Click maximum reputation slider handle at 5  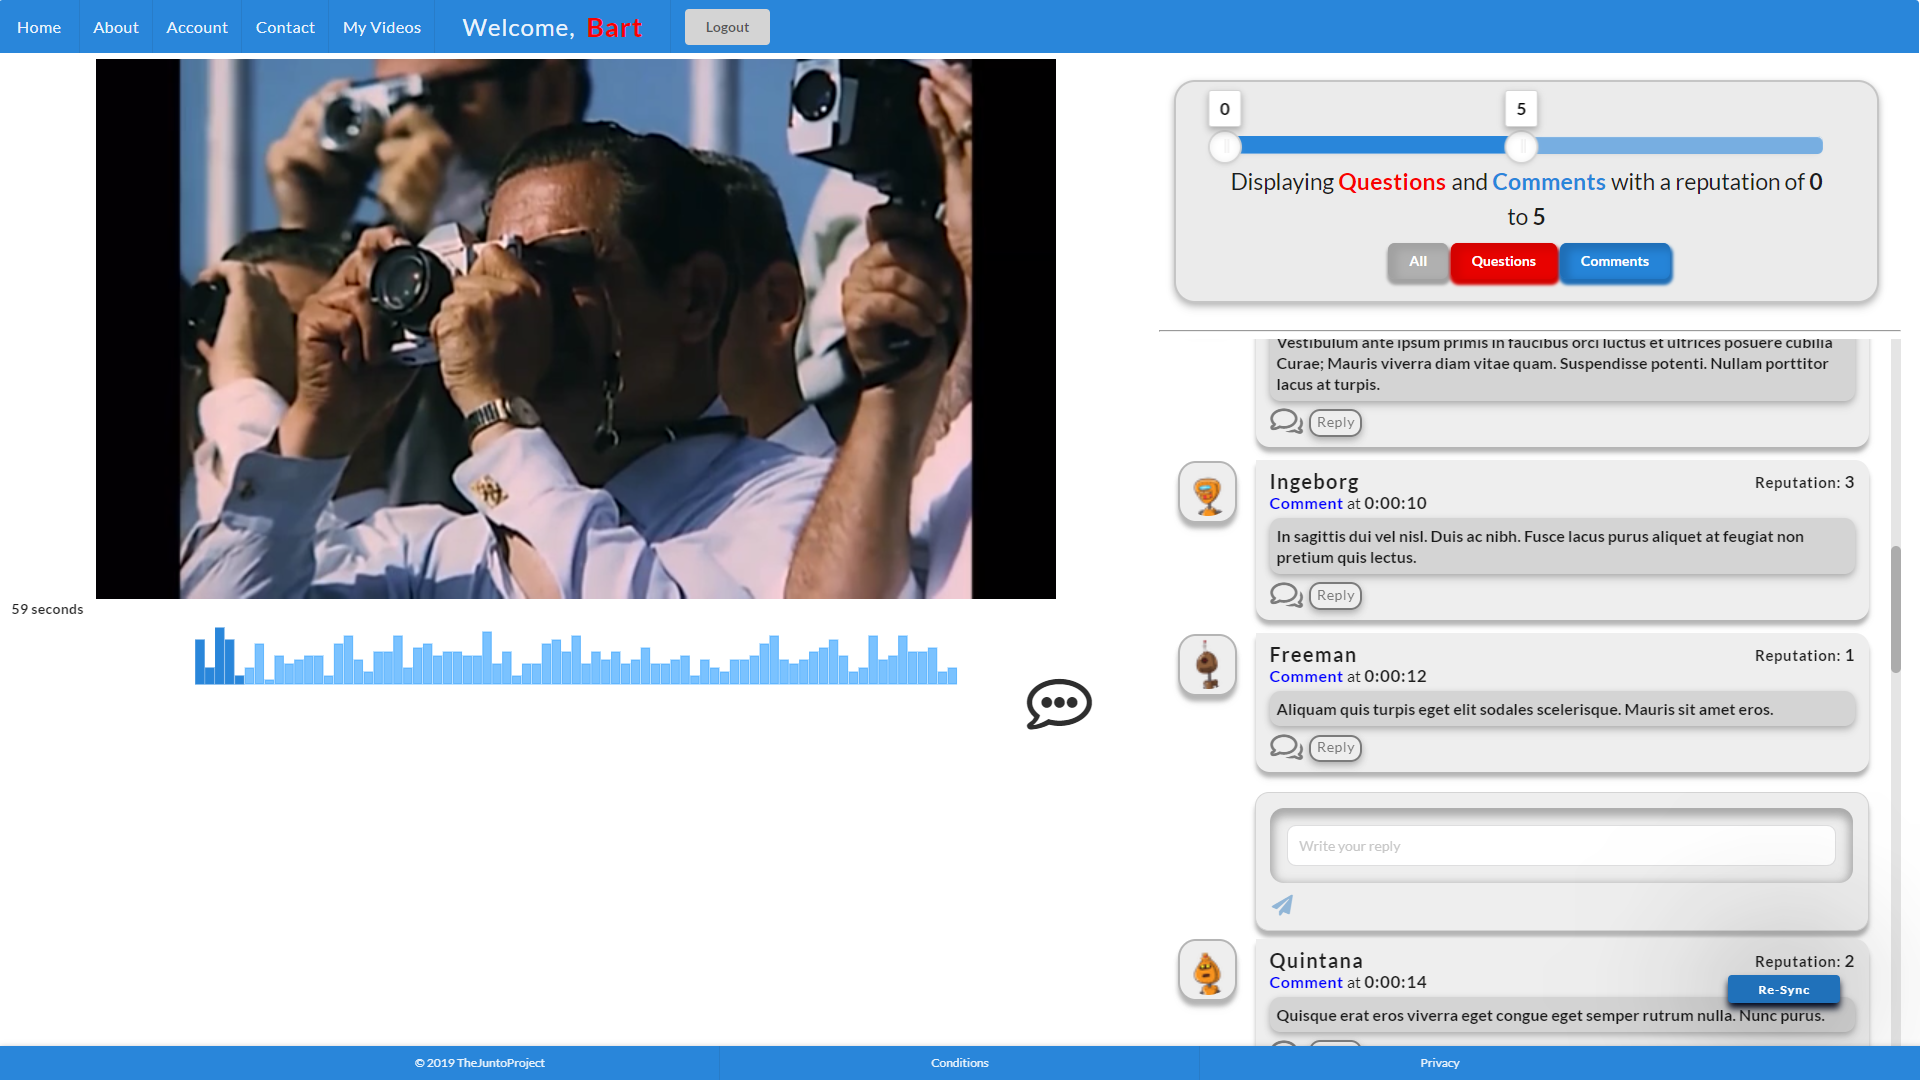[x=1521, y=147]
